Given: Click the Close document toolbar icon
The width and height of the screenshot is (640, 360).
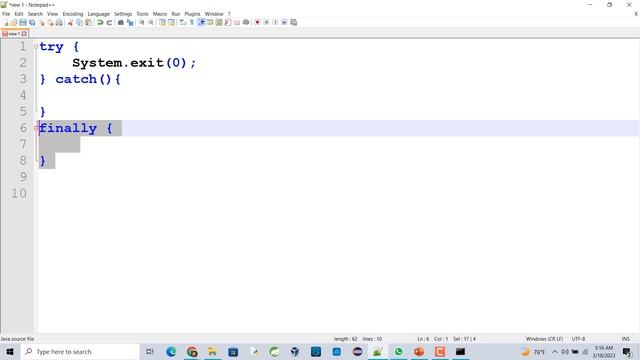Looking at the screenshot, I should [x=41, y=22].
